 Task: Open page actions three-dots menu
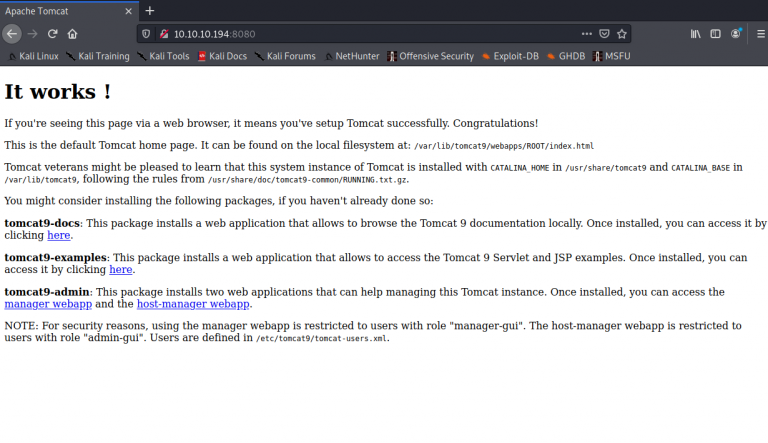[x=586, y=34]
